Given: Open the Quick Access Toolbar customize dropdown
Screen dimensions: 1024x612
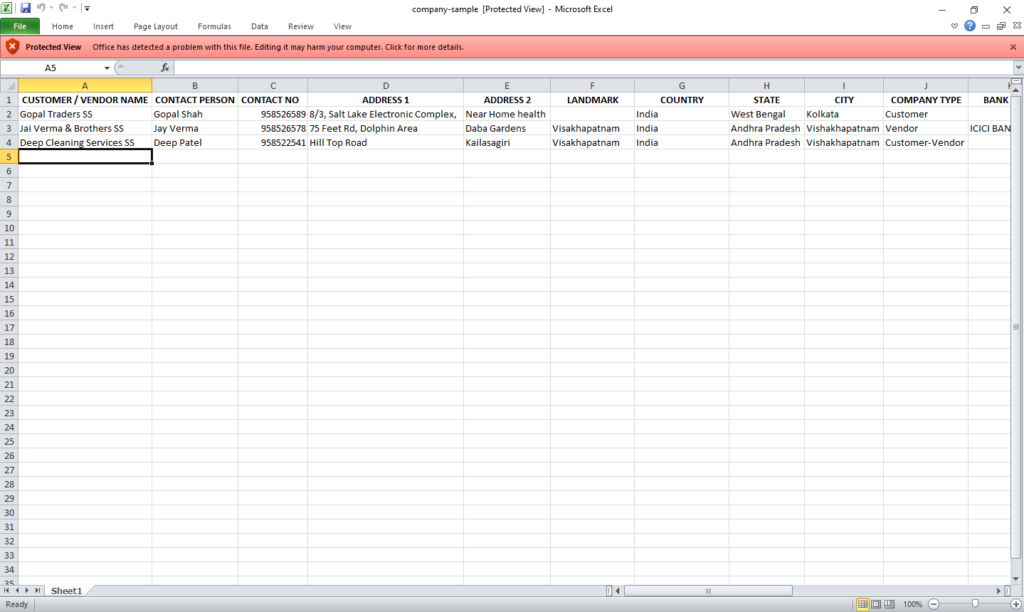Looking at the screenshot, I should (87, 8).
